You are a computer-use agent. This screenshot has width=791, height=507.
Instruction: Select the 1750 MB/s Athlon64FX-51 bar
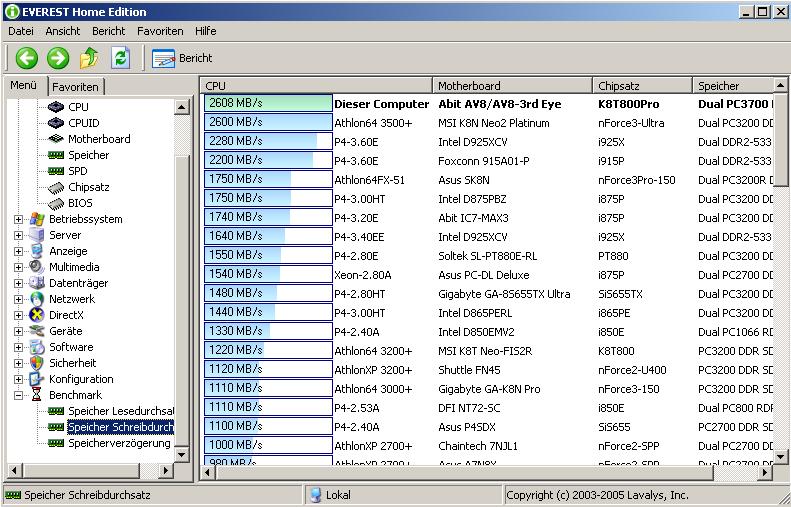(268, 179)
